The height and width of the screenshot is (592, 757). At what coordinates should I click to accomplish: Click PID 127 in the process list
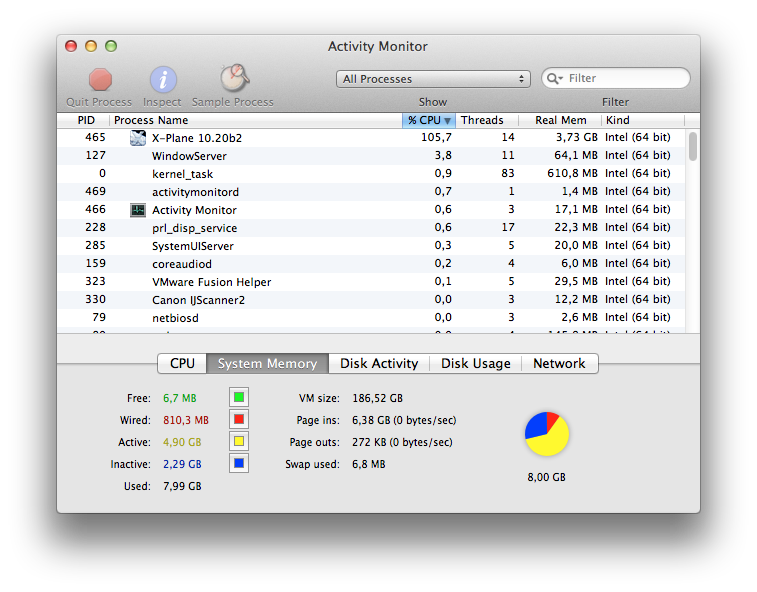(95, 155)
